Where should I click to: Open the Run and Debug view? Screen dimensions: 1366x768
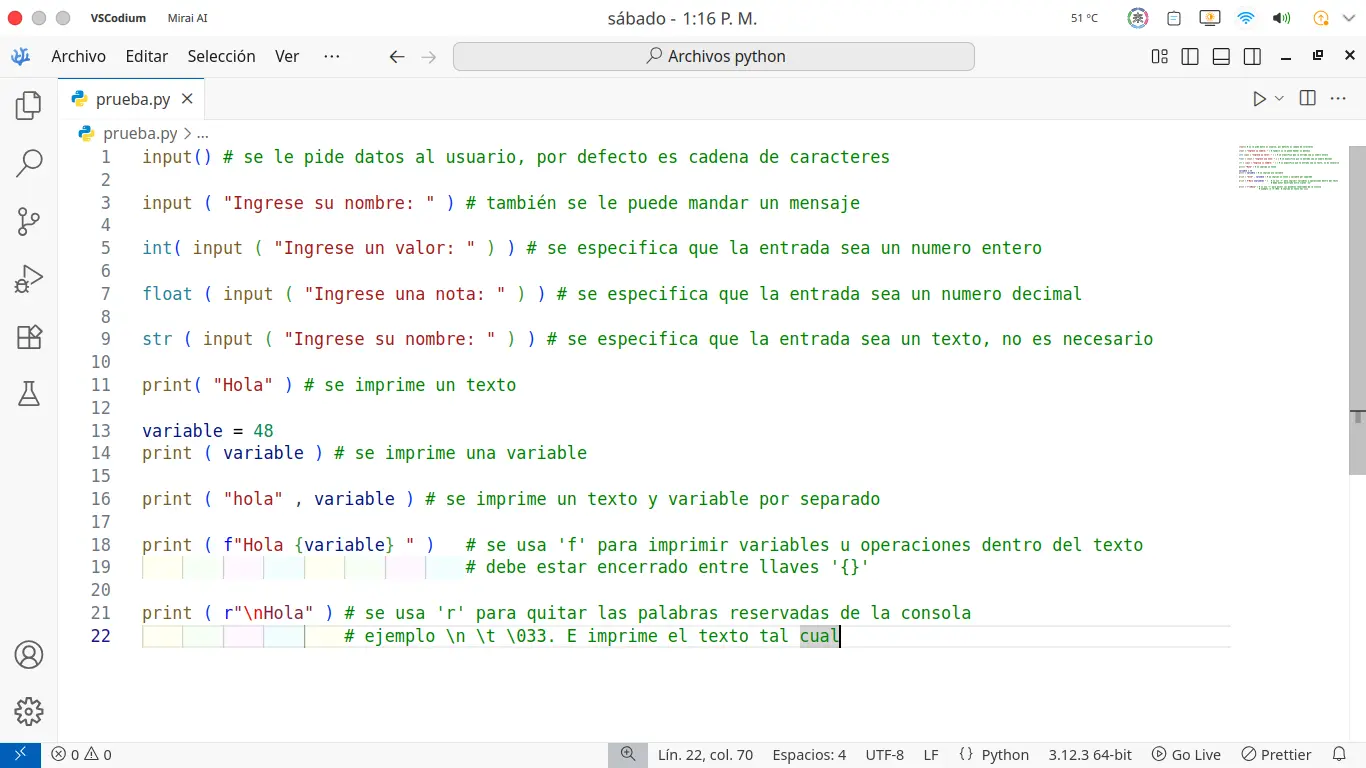tap(29, 279)
